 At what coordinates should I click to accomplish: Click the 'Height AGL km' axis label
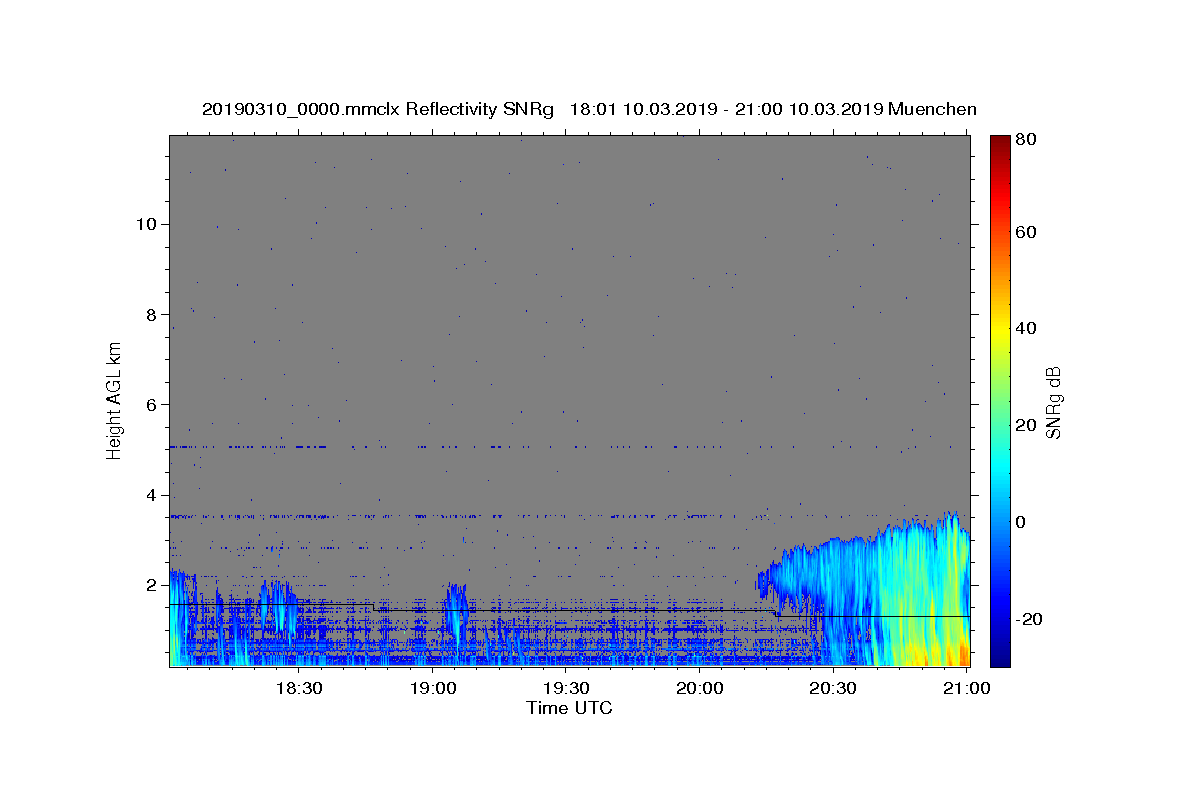[x=114, y=399]
